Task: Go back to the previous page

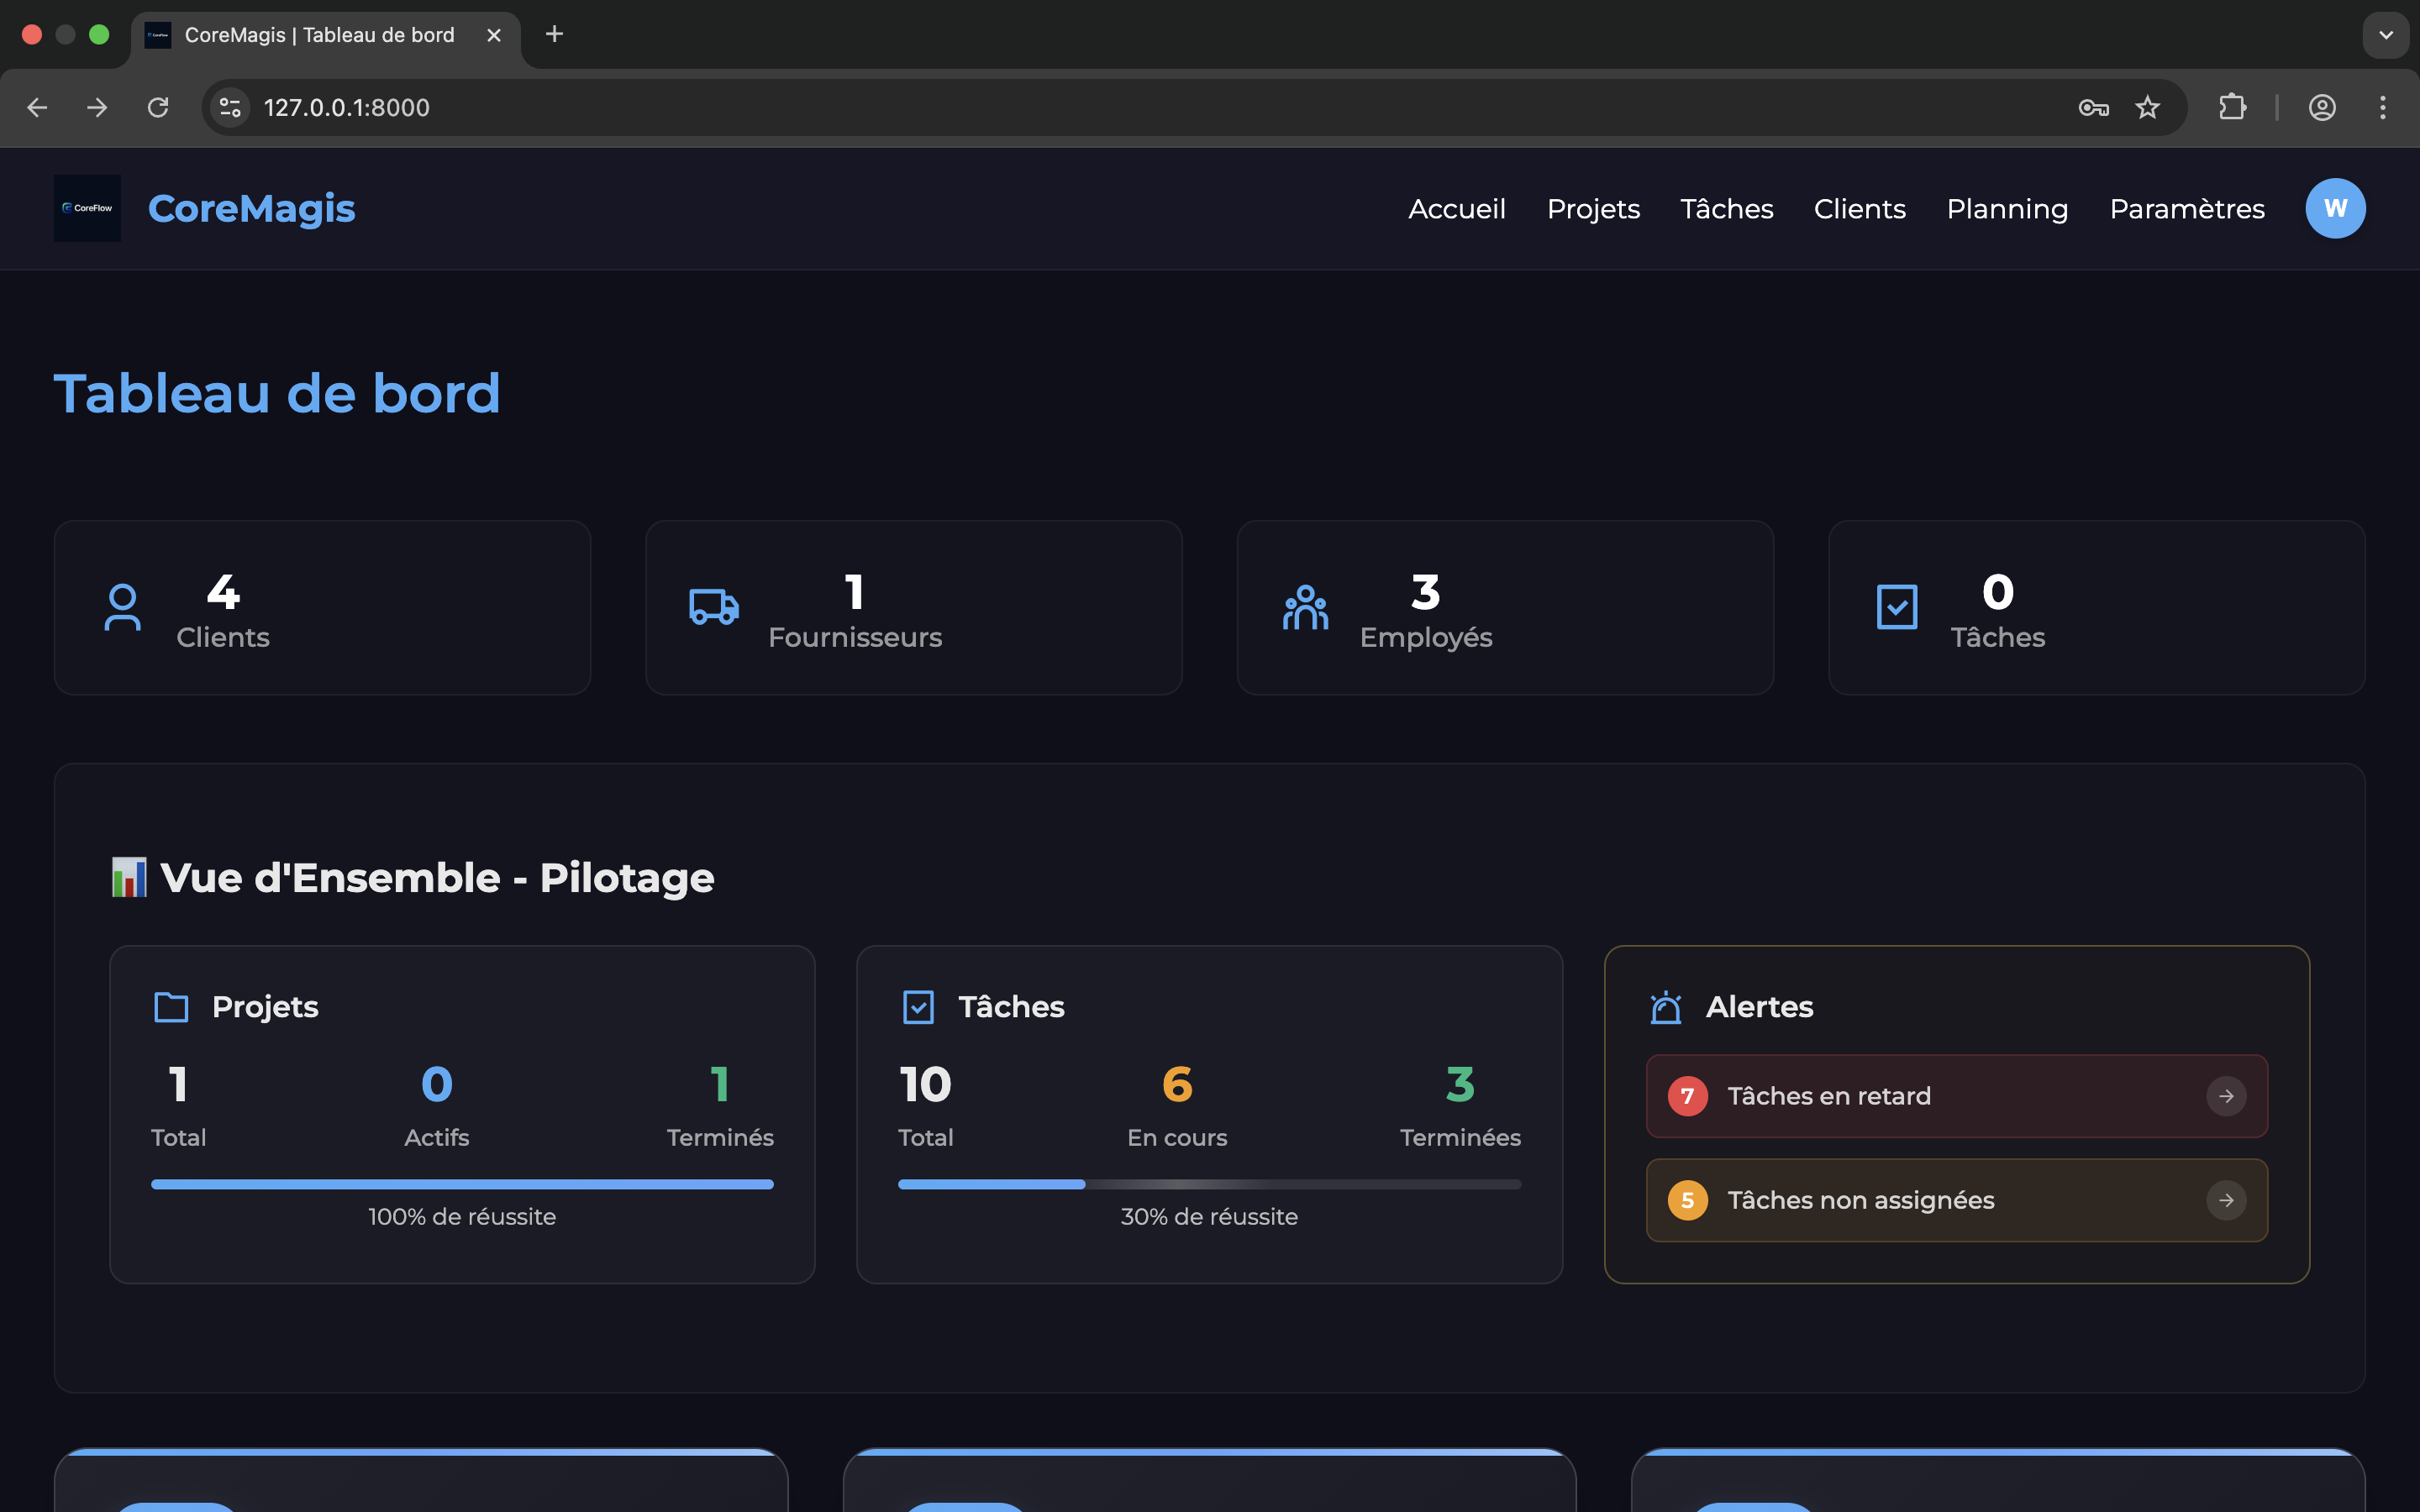Action: (x=37, y=107)
